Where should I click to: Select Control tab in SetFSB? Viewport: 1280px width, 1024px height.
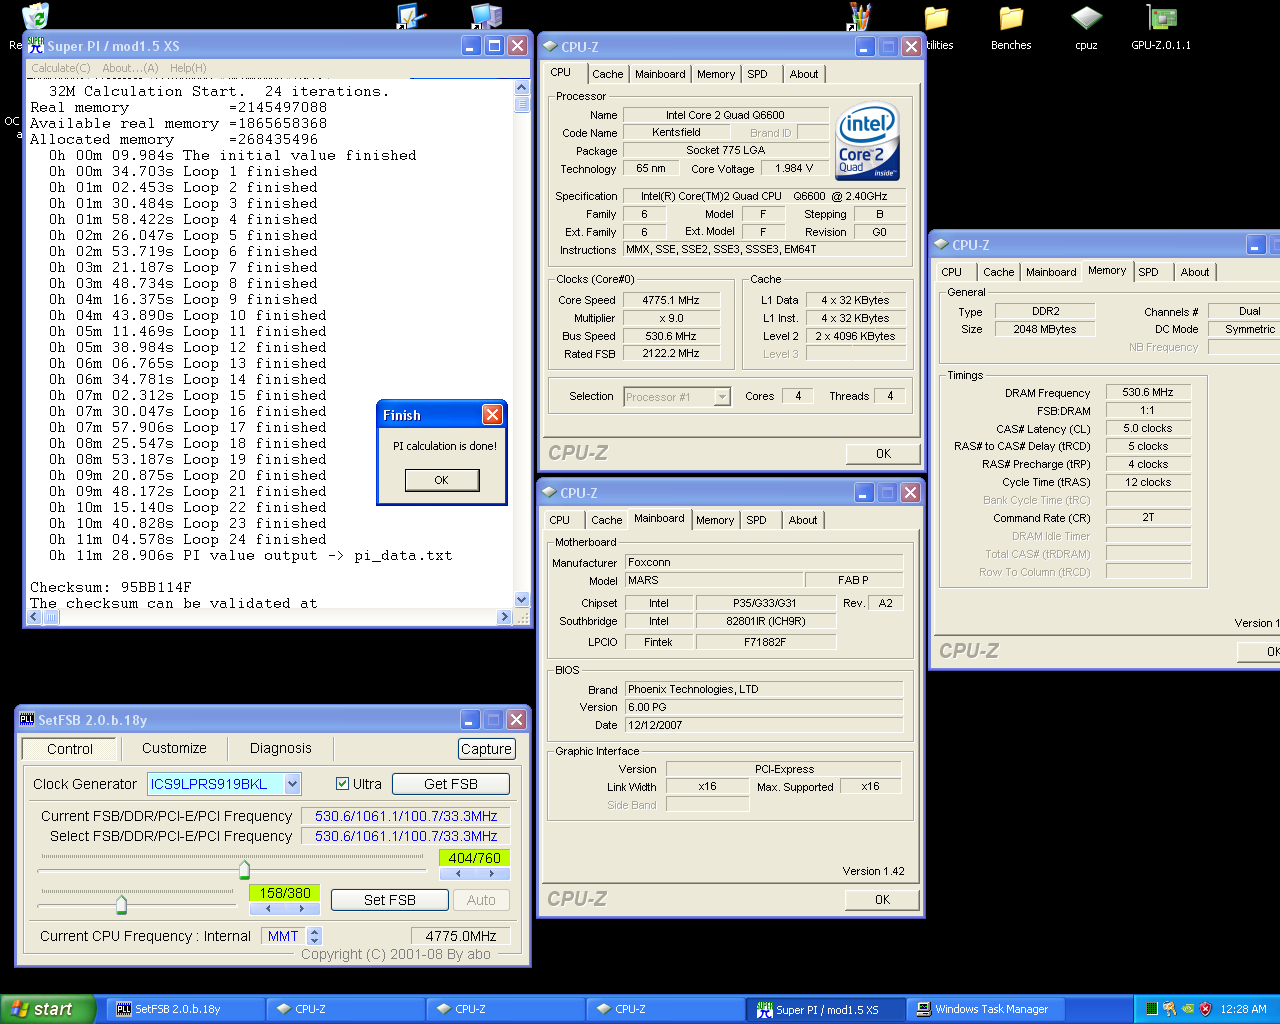(70, 749)
